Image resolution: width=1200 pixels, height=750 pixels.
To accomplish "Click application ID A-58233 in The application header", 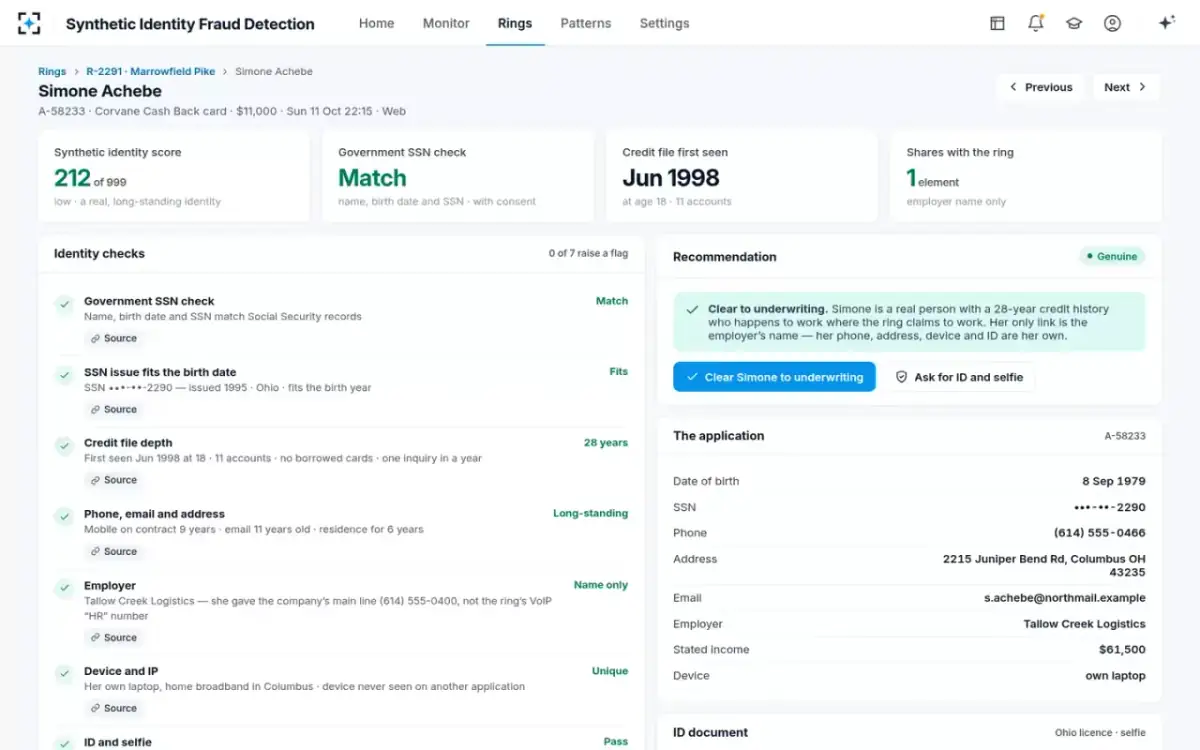I will click(x=1125, y=436).
